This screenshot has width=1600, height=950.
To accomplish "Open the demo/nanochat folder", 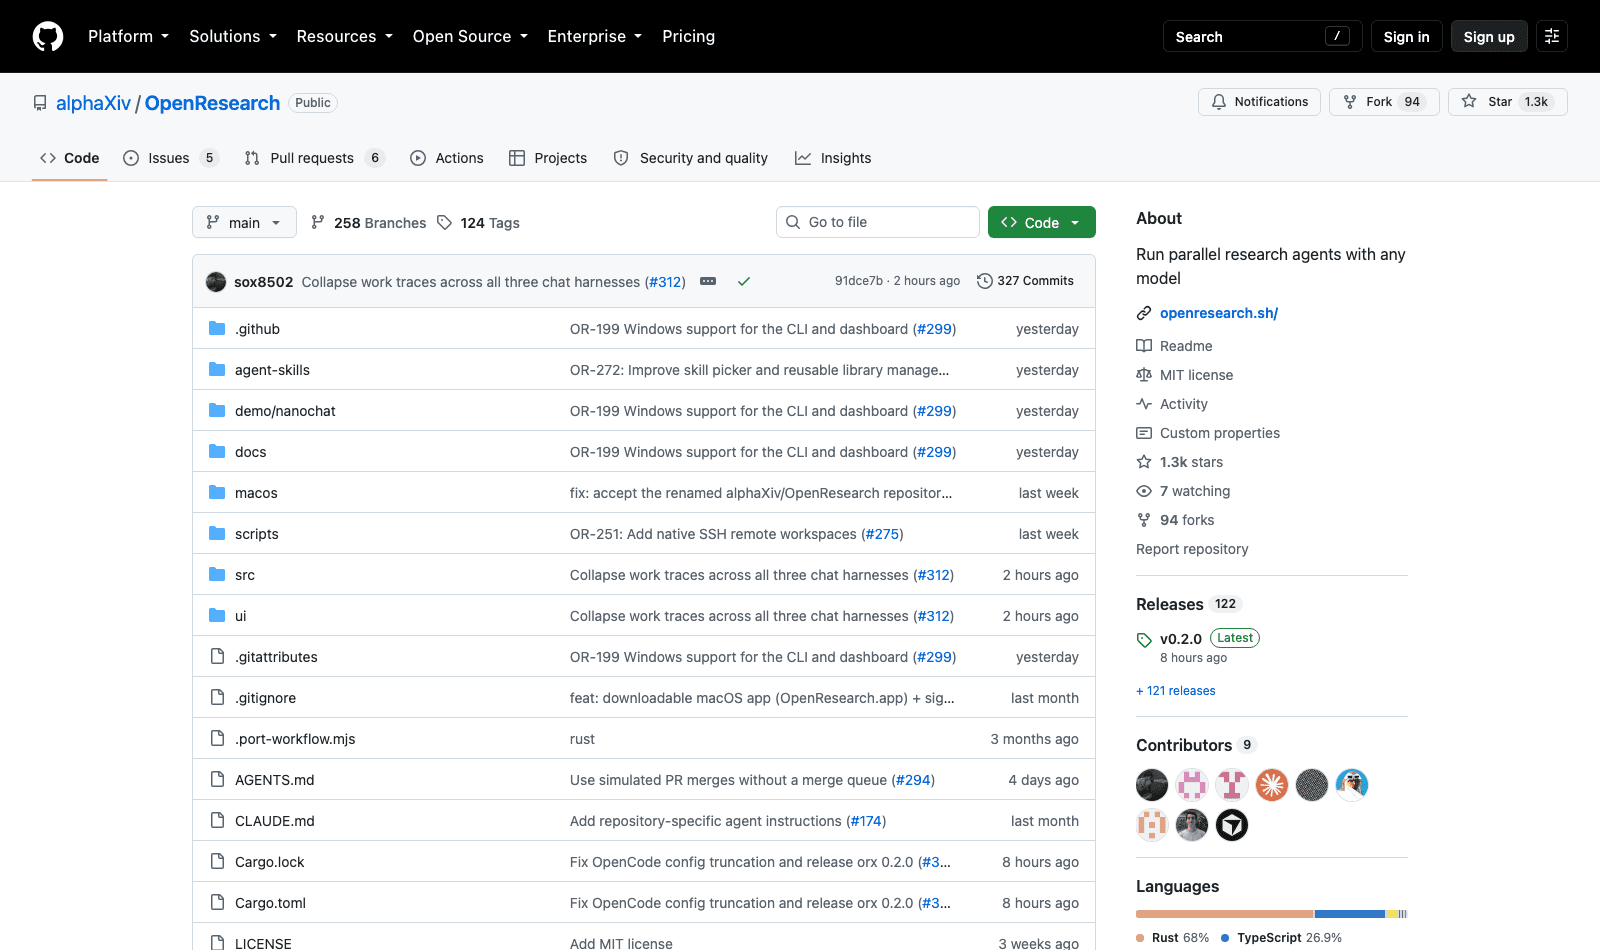I will click(x=285, y=411).
